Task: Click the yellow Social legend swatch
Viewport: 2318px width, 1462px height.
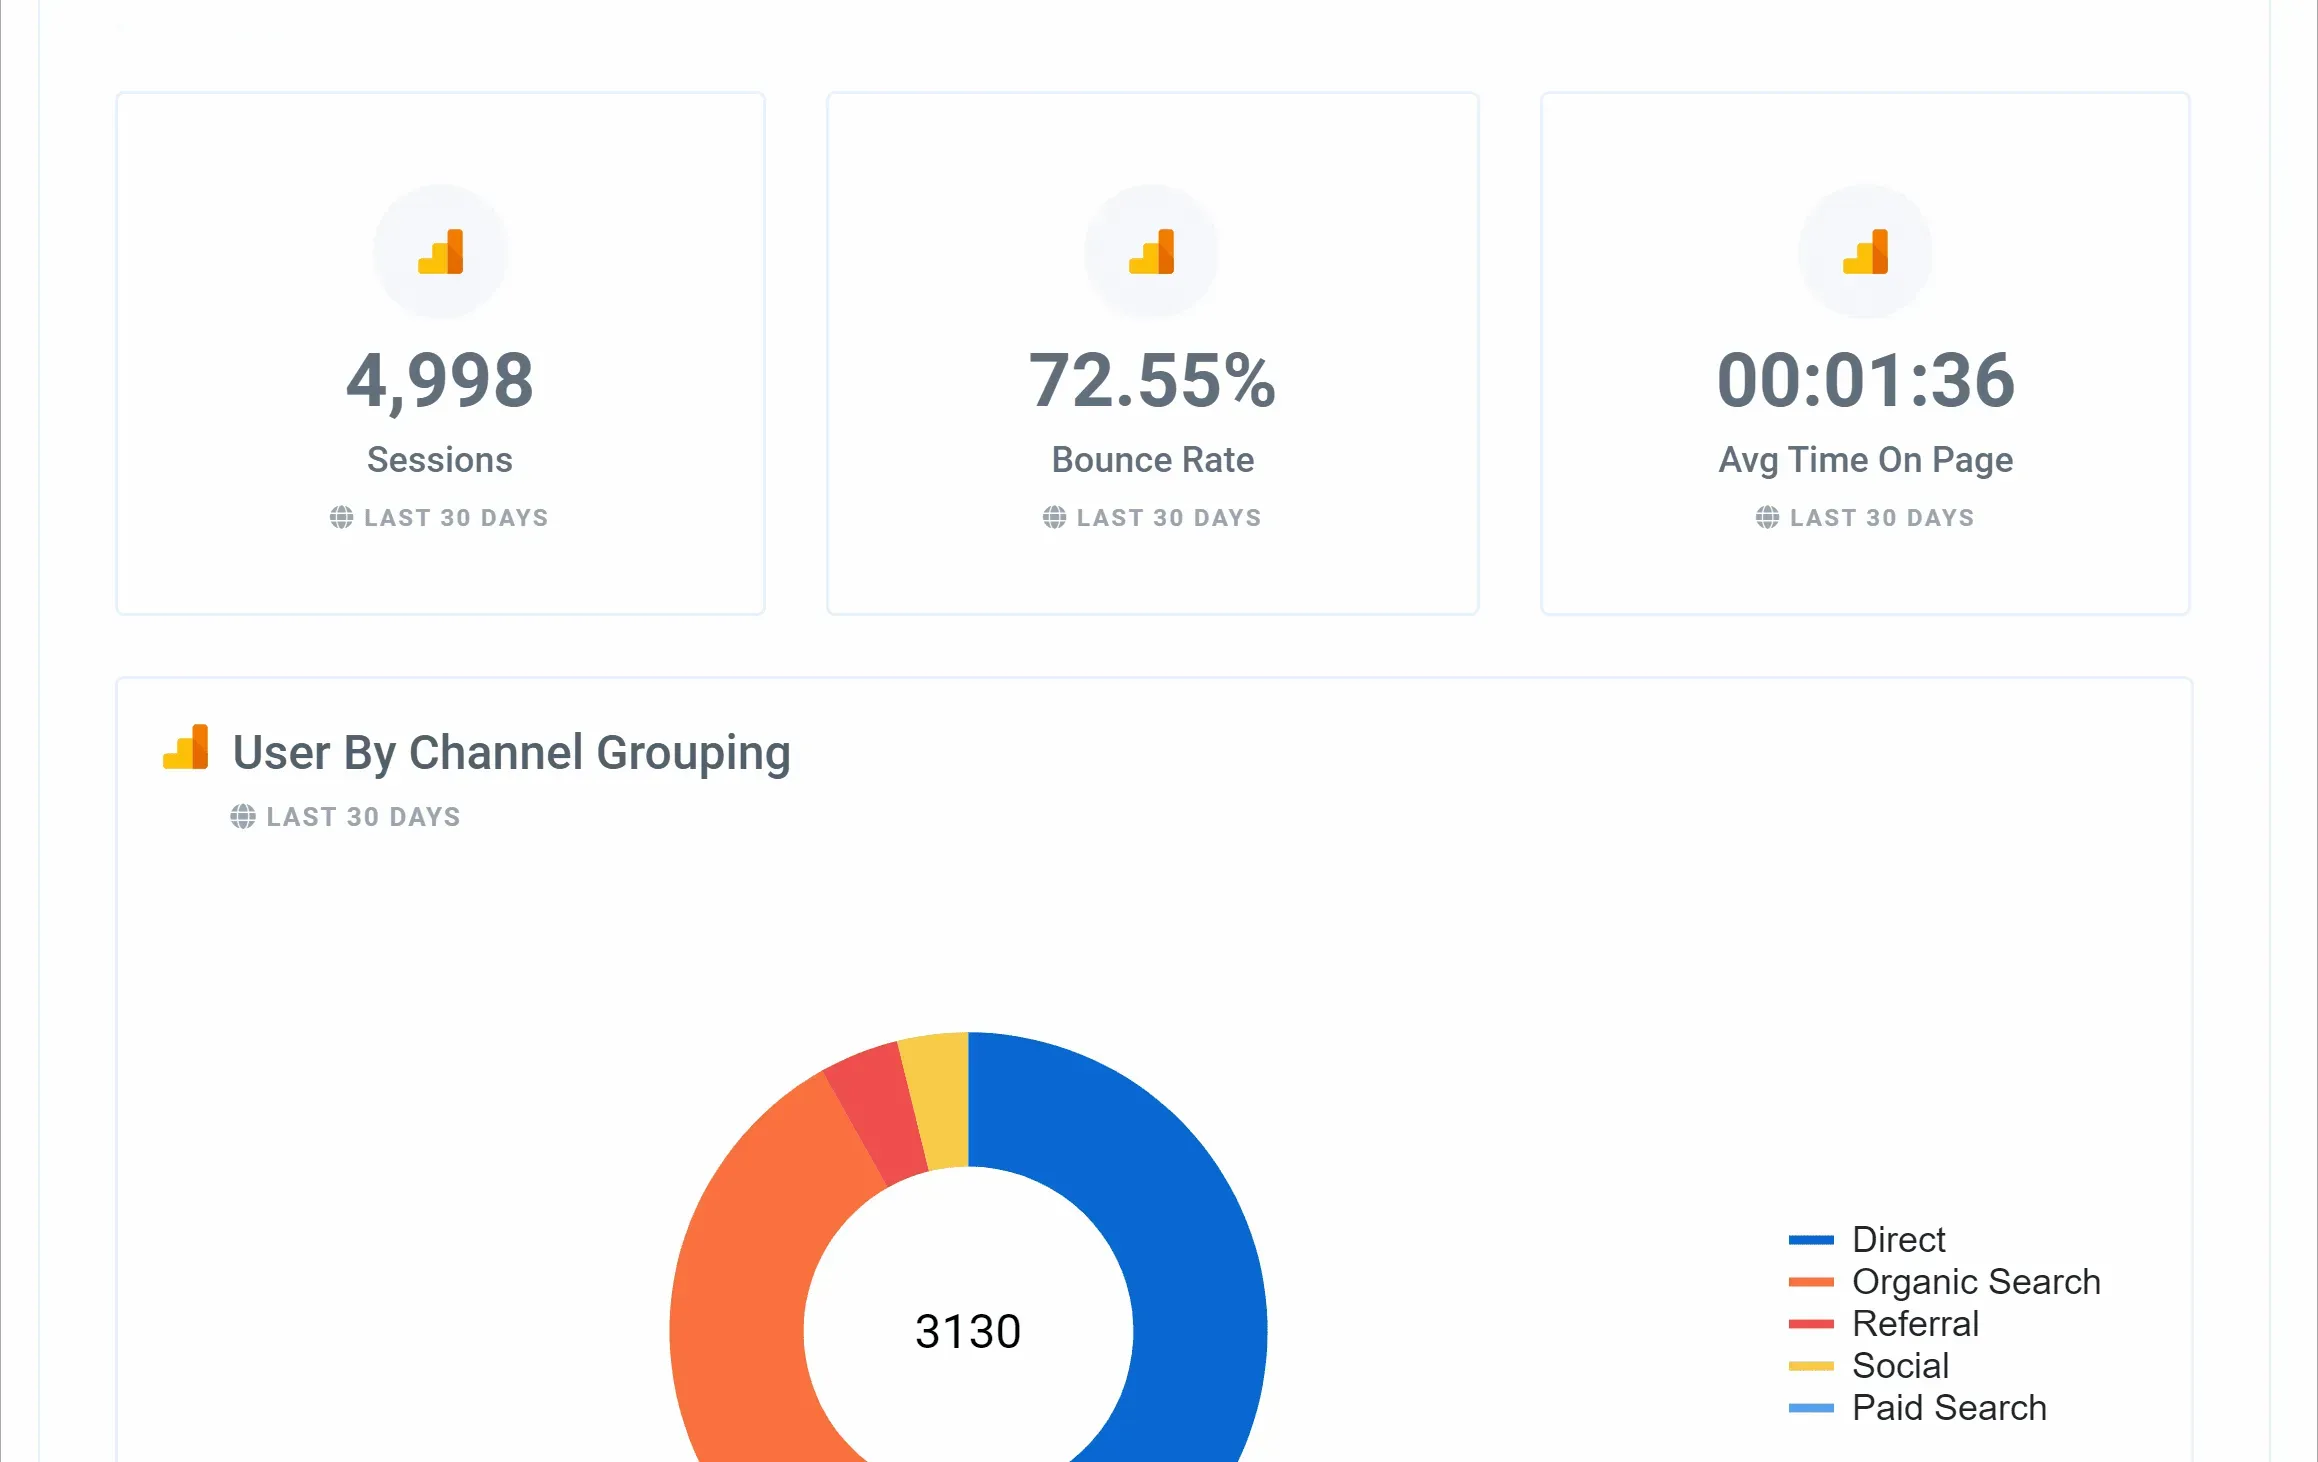Action: coord(1811,1366)
